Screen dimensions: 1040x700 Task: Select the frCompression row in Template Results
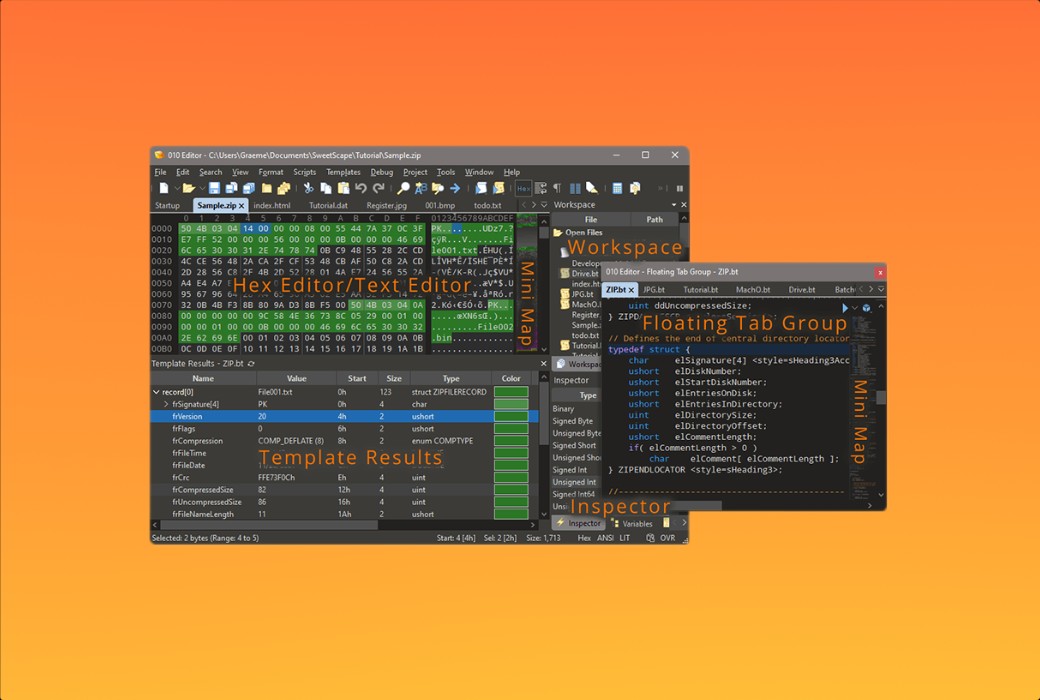[195, 441]
